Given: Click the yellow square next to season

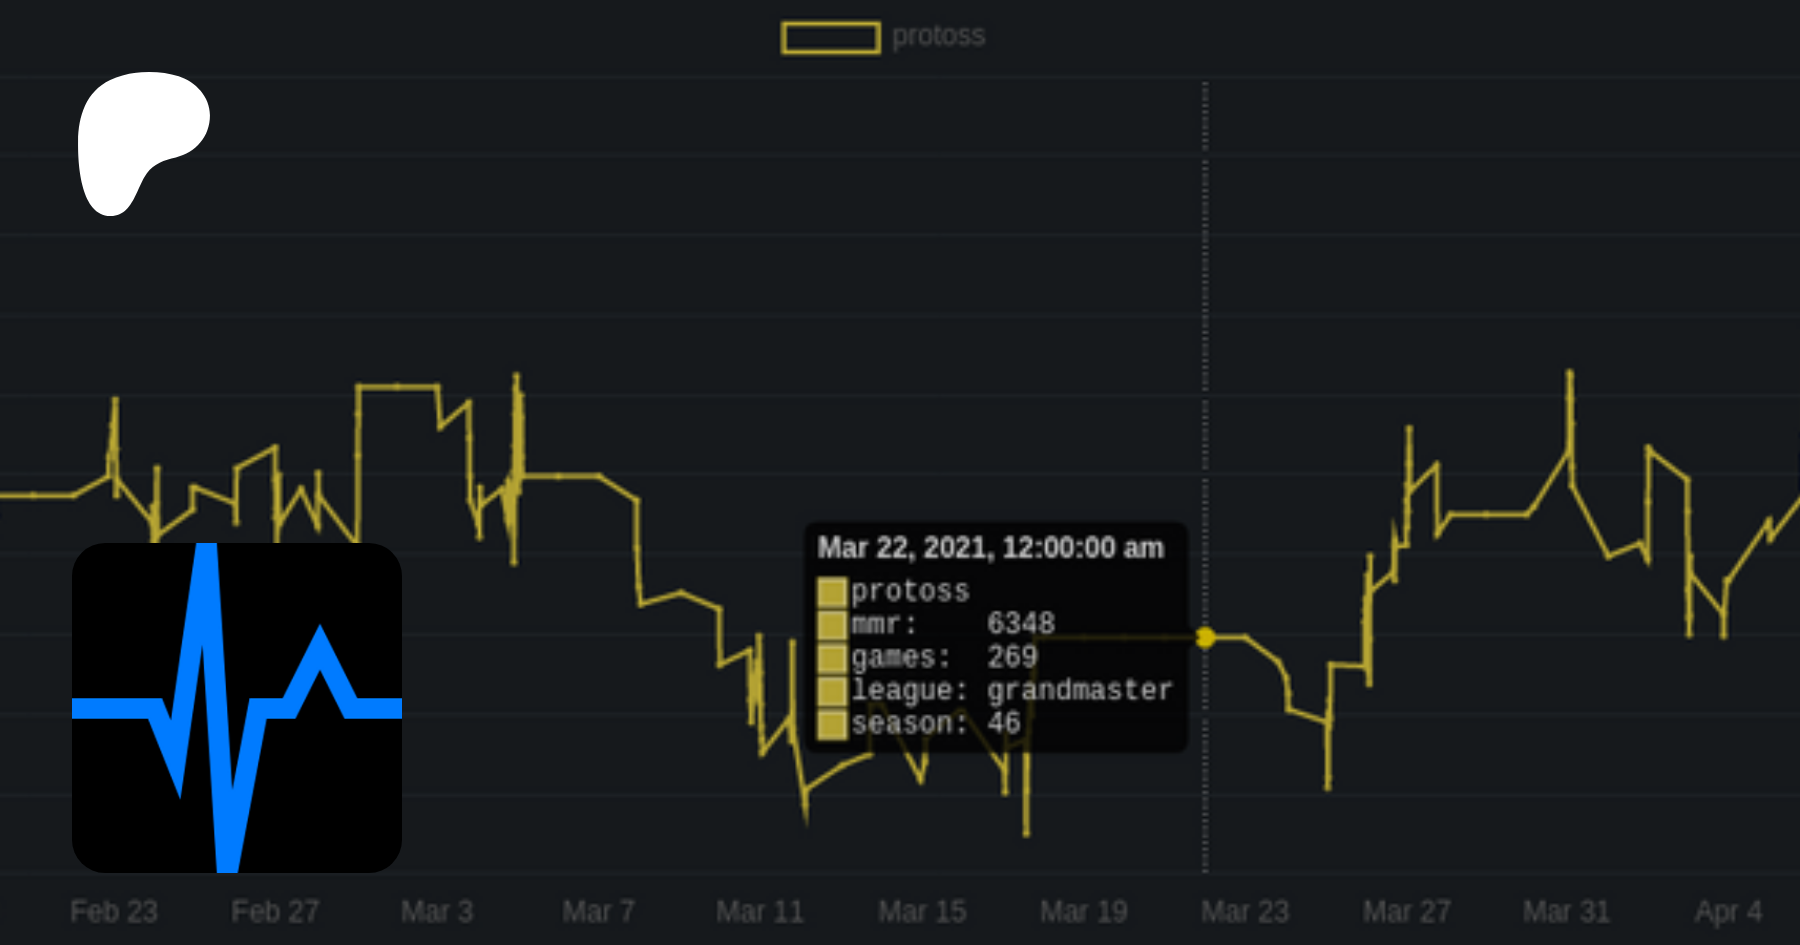Looking at the screenshot, I should 832,724.
